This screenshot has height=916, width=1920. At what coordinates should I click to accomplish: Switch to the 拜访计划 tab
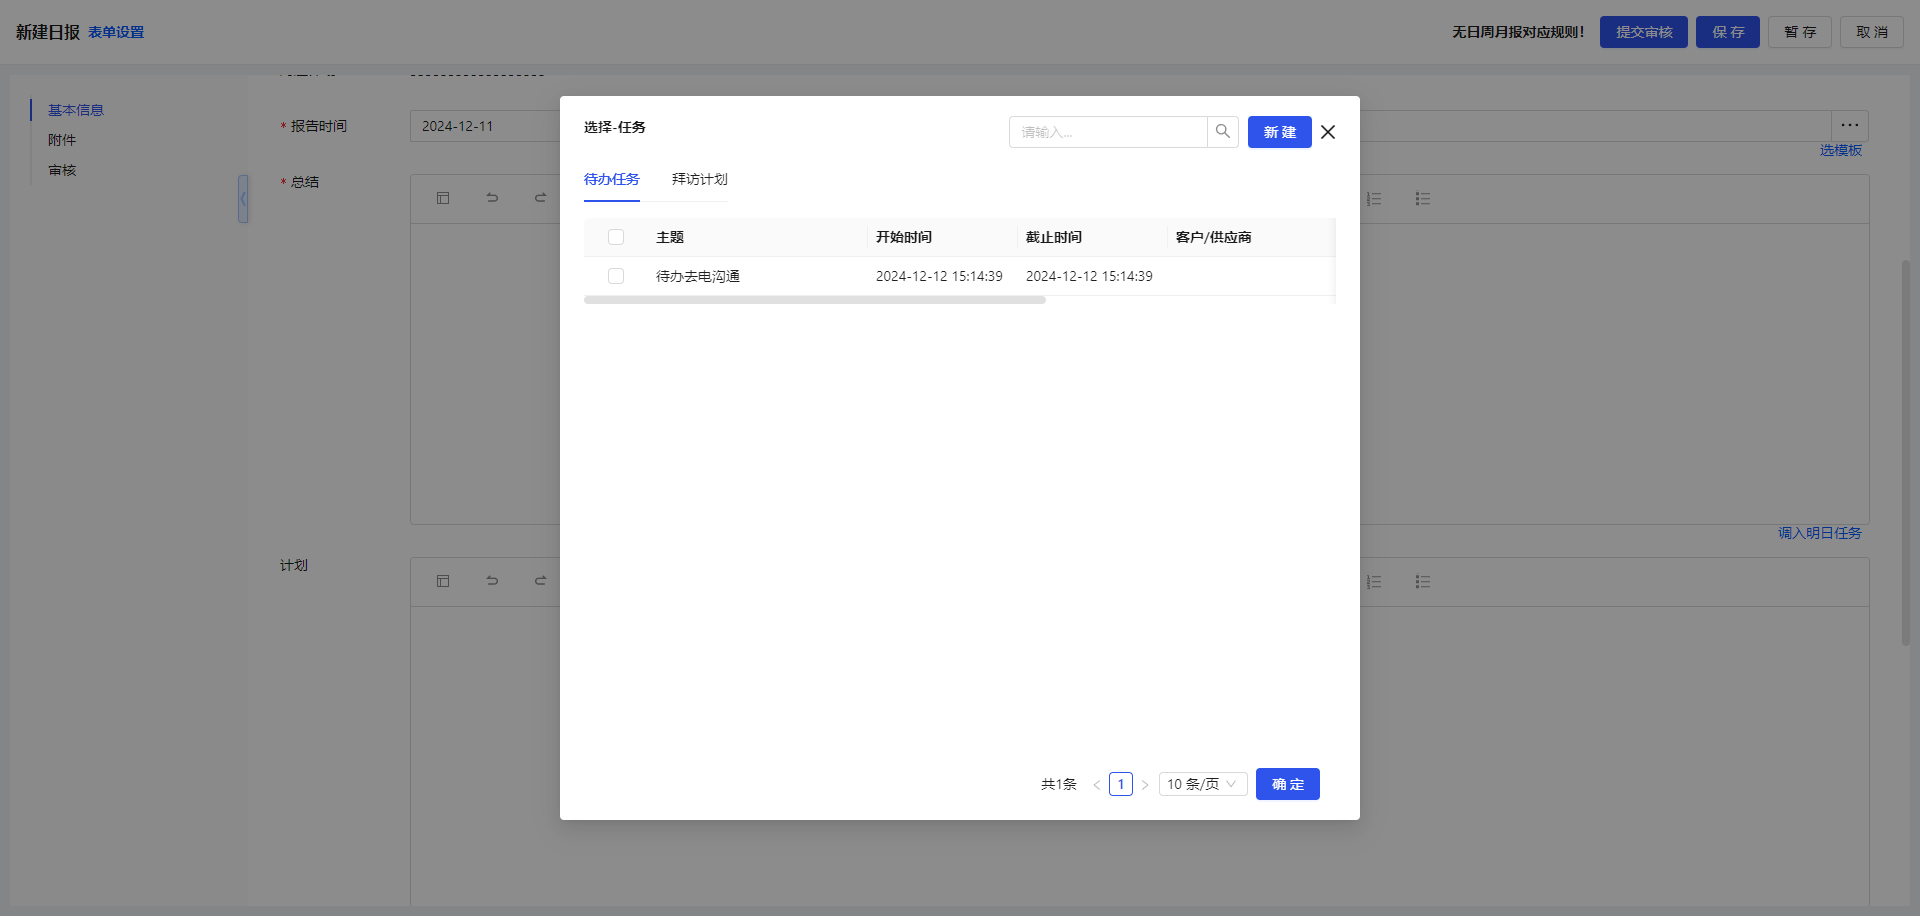click(x=699, y=180)
